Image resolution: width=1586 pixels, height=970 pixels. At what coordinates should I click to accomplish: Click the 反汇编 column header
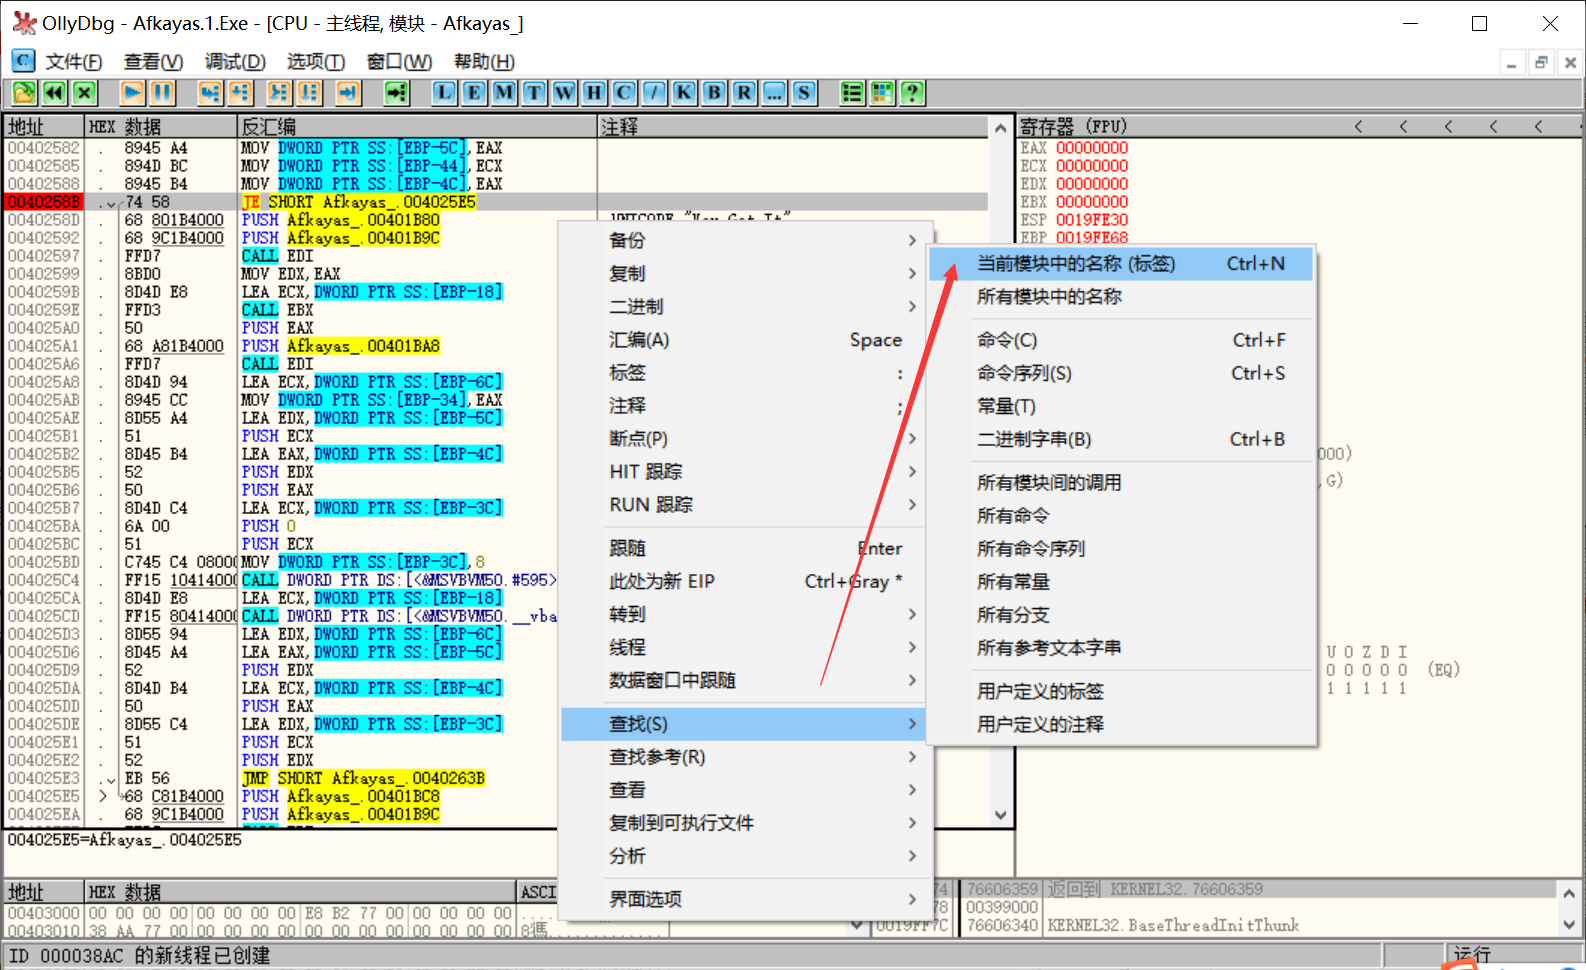(417, 127)
